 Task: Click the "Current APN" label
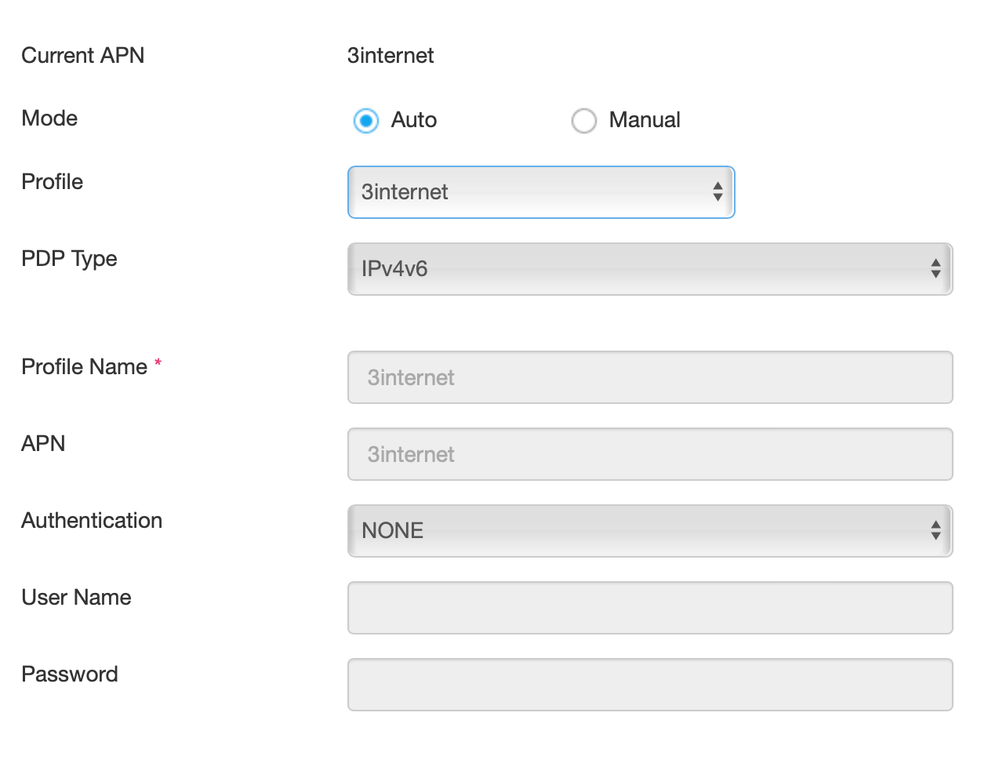pyautogui.click(x=83, y=56)
